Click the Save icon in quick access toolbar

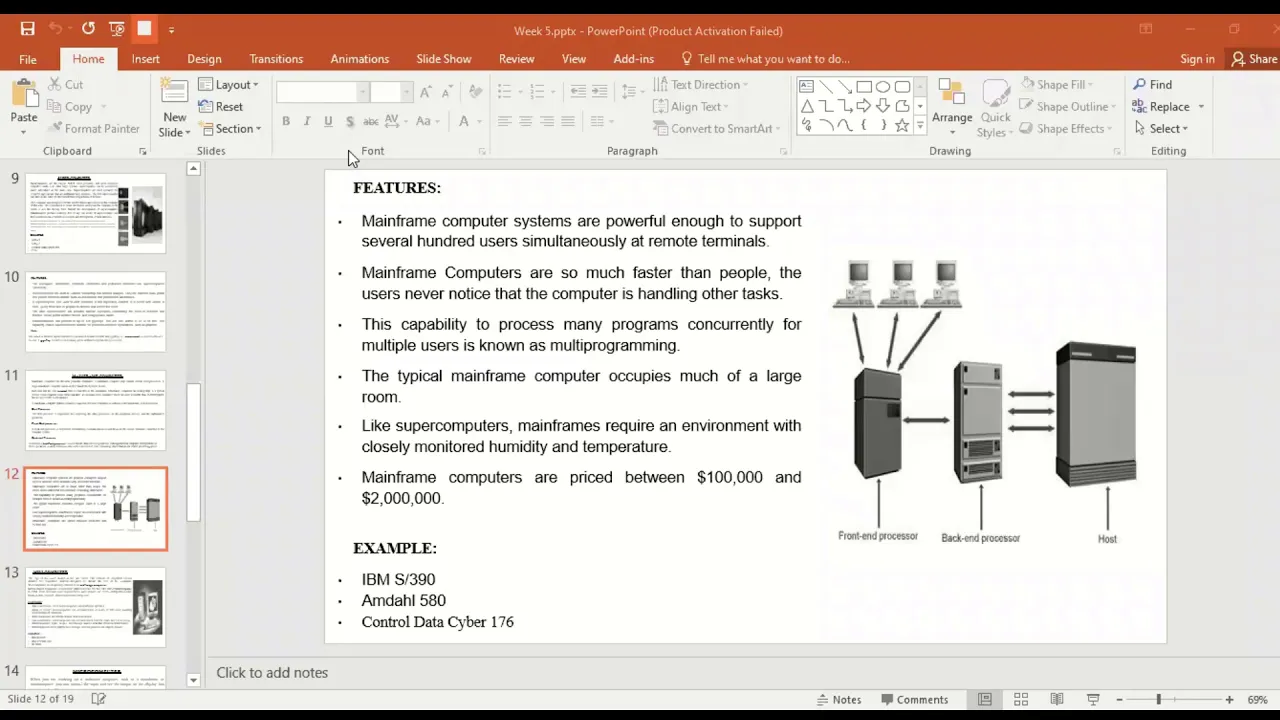click(27, 29)
